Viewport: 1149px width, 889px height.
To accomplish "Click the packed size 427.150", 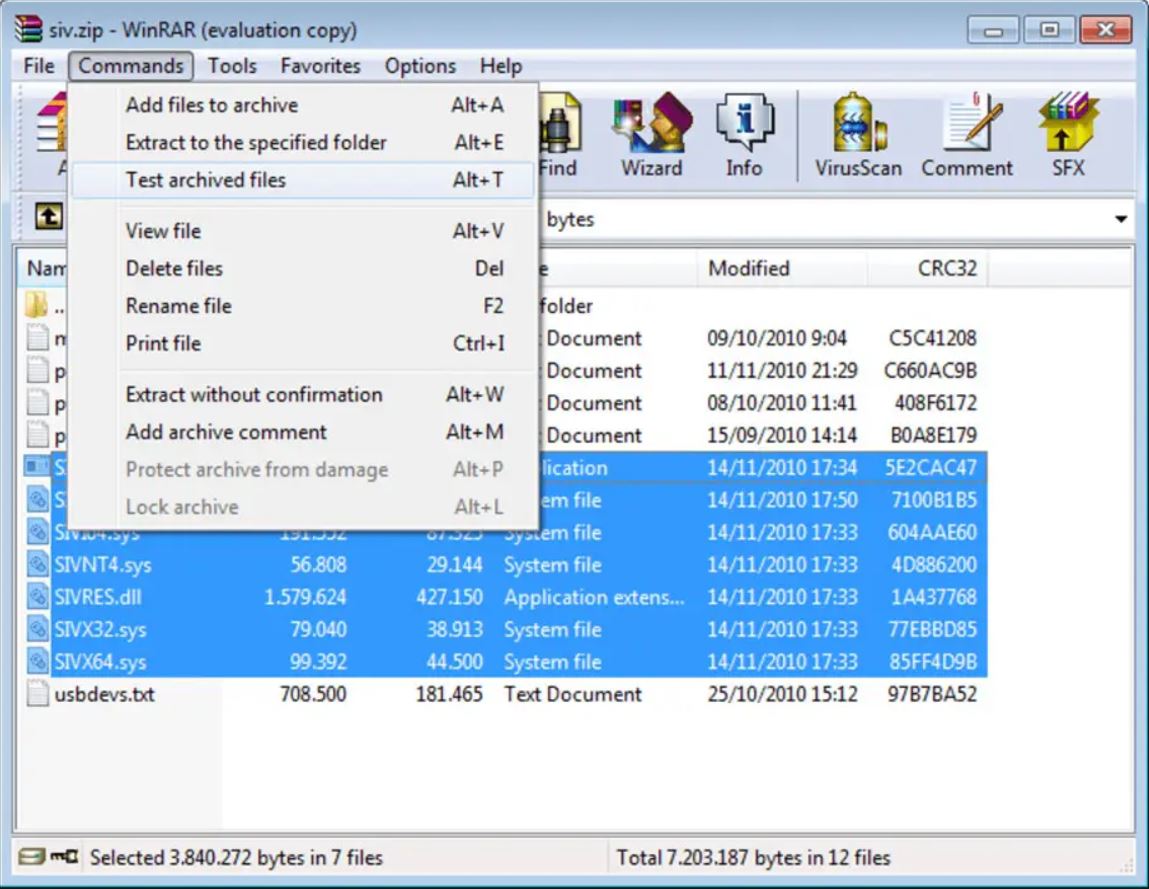I will [x=450, y=597].
